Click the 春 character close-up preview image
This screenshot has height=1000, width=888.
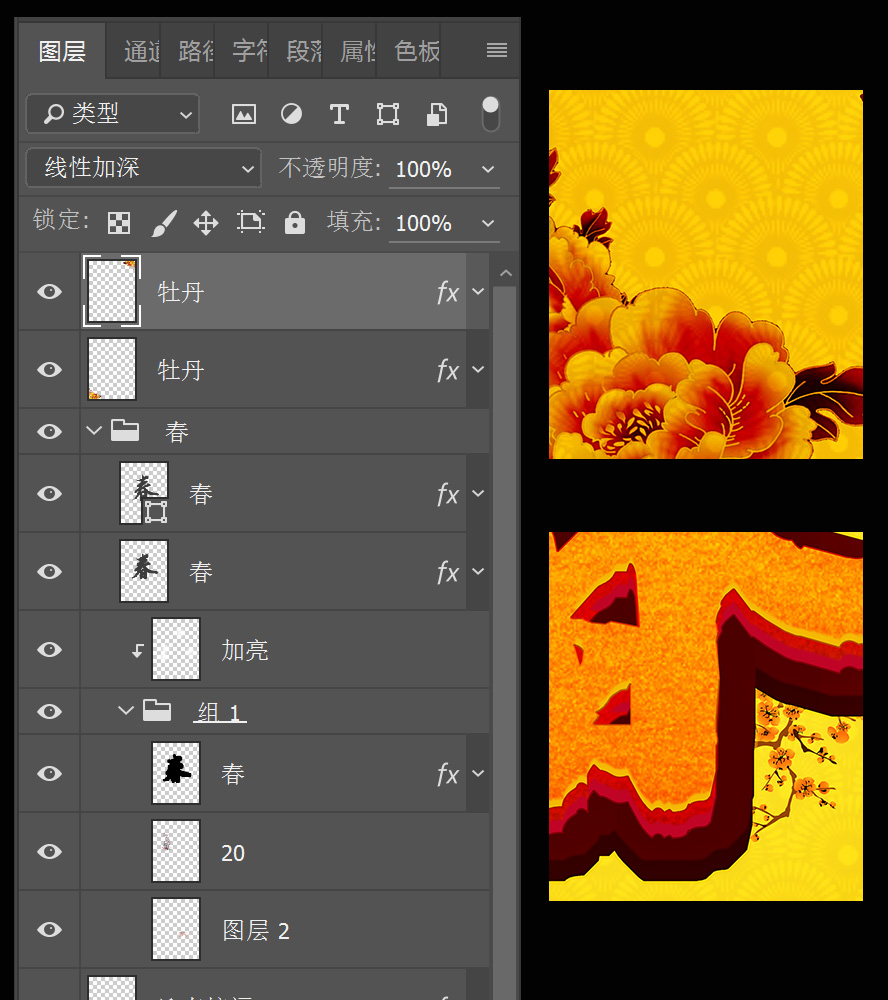(706, 716)
